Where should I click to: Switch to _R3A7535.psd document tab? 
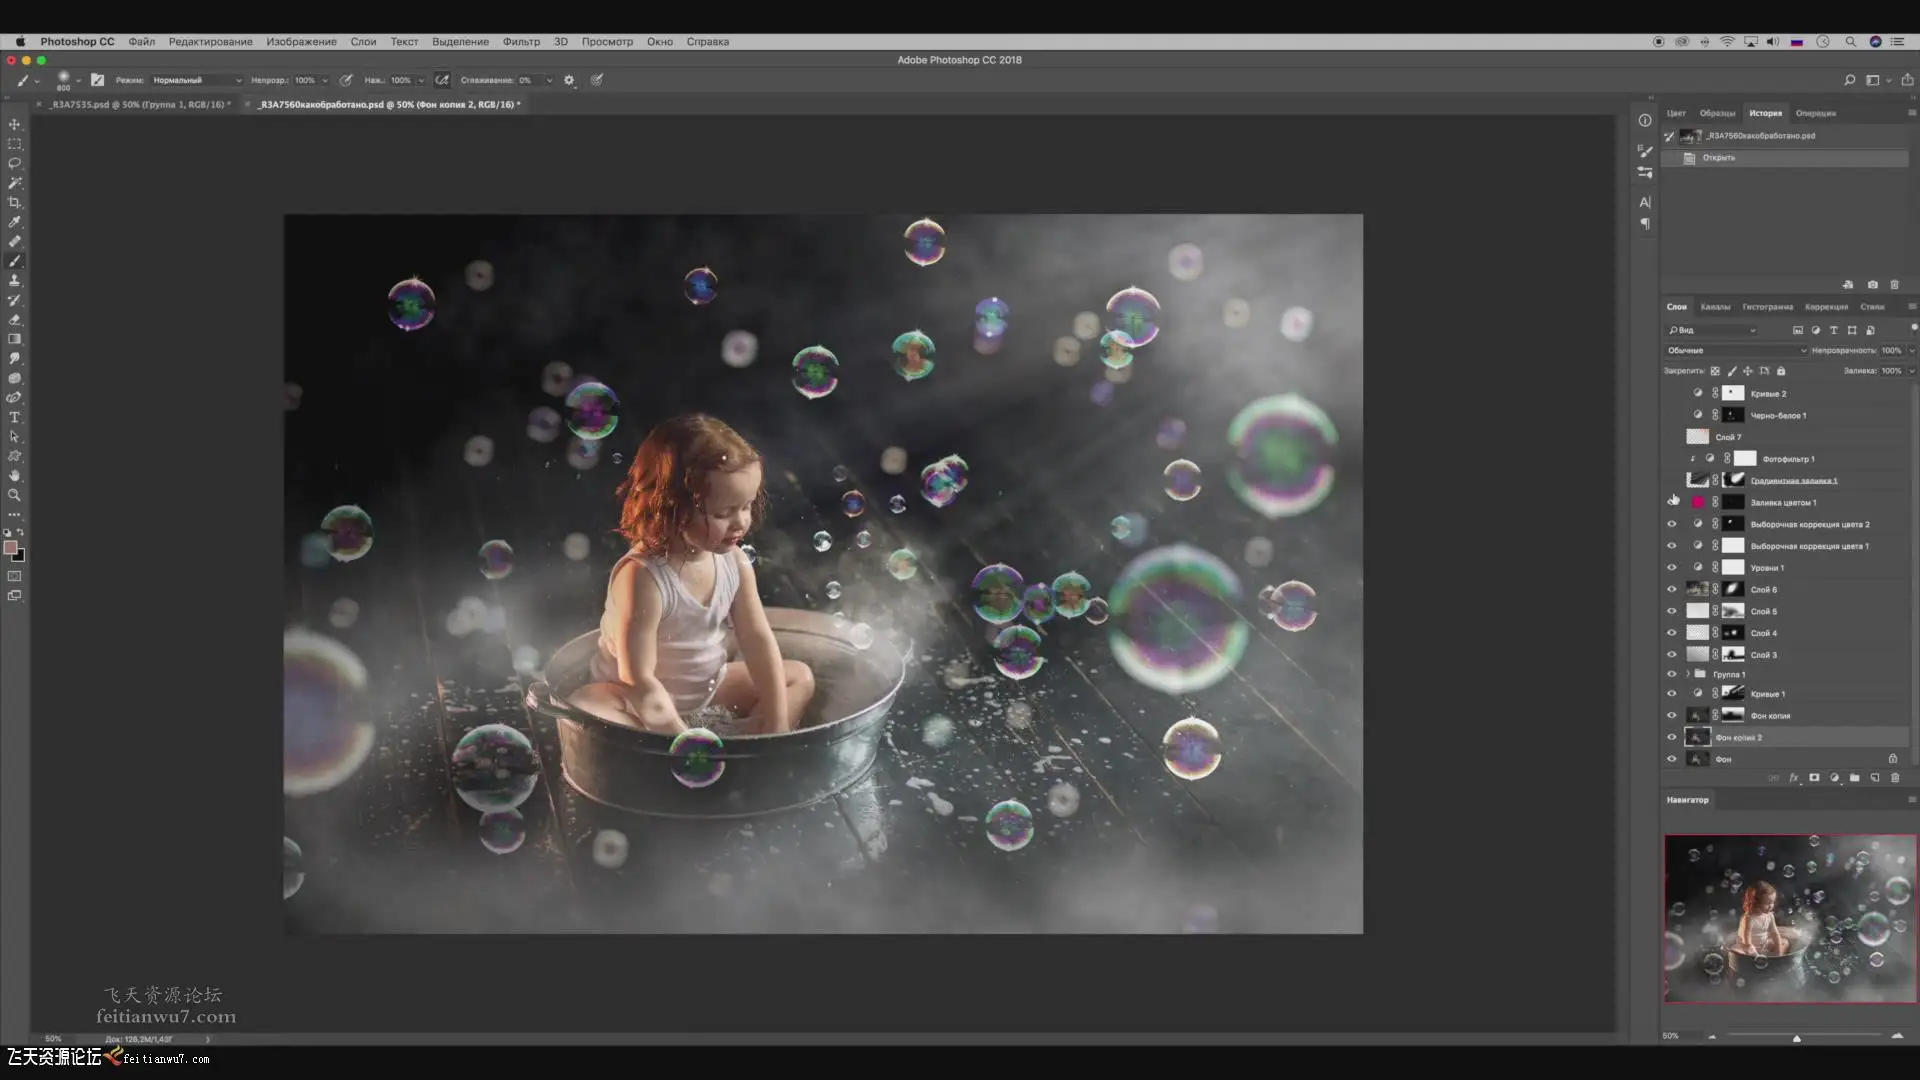pyautogui.click(x=139, y=104)
